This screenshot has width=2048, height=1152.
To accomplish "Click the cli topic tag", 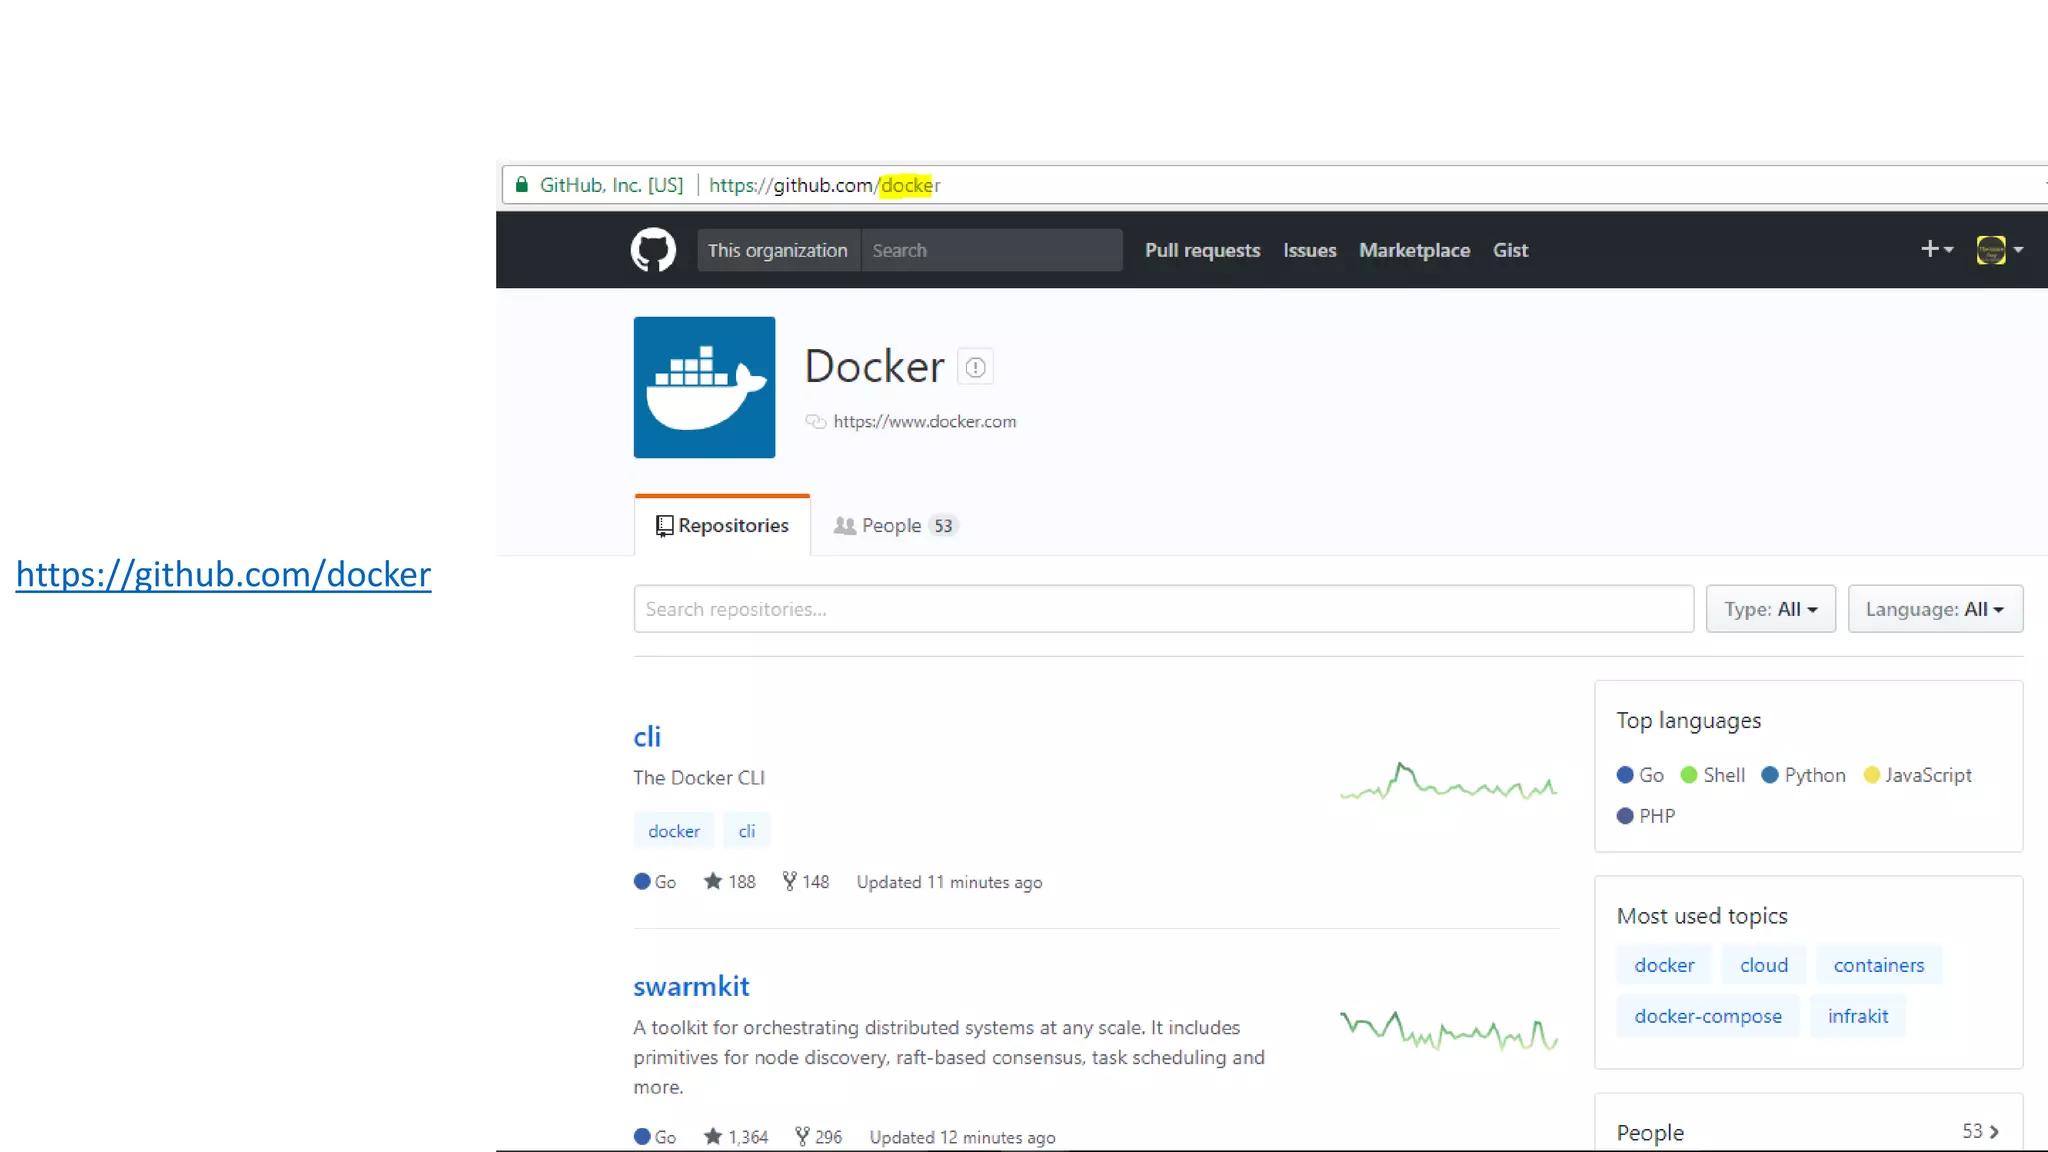I will (x=747, y=831).
